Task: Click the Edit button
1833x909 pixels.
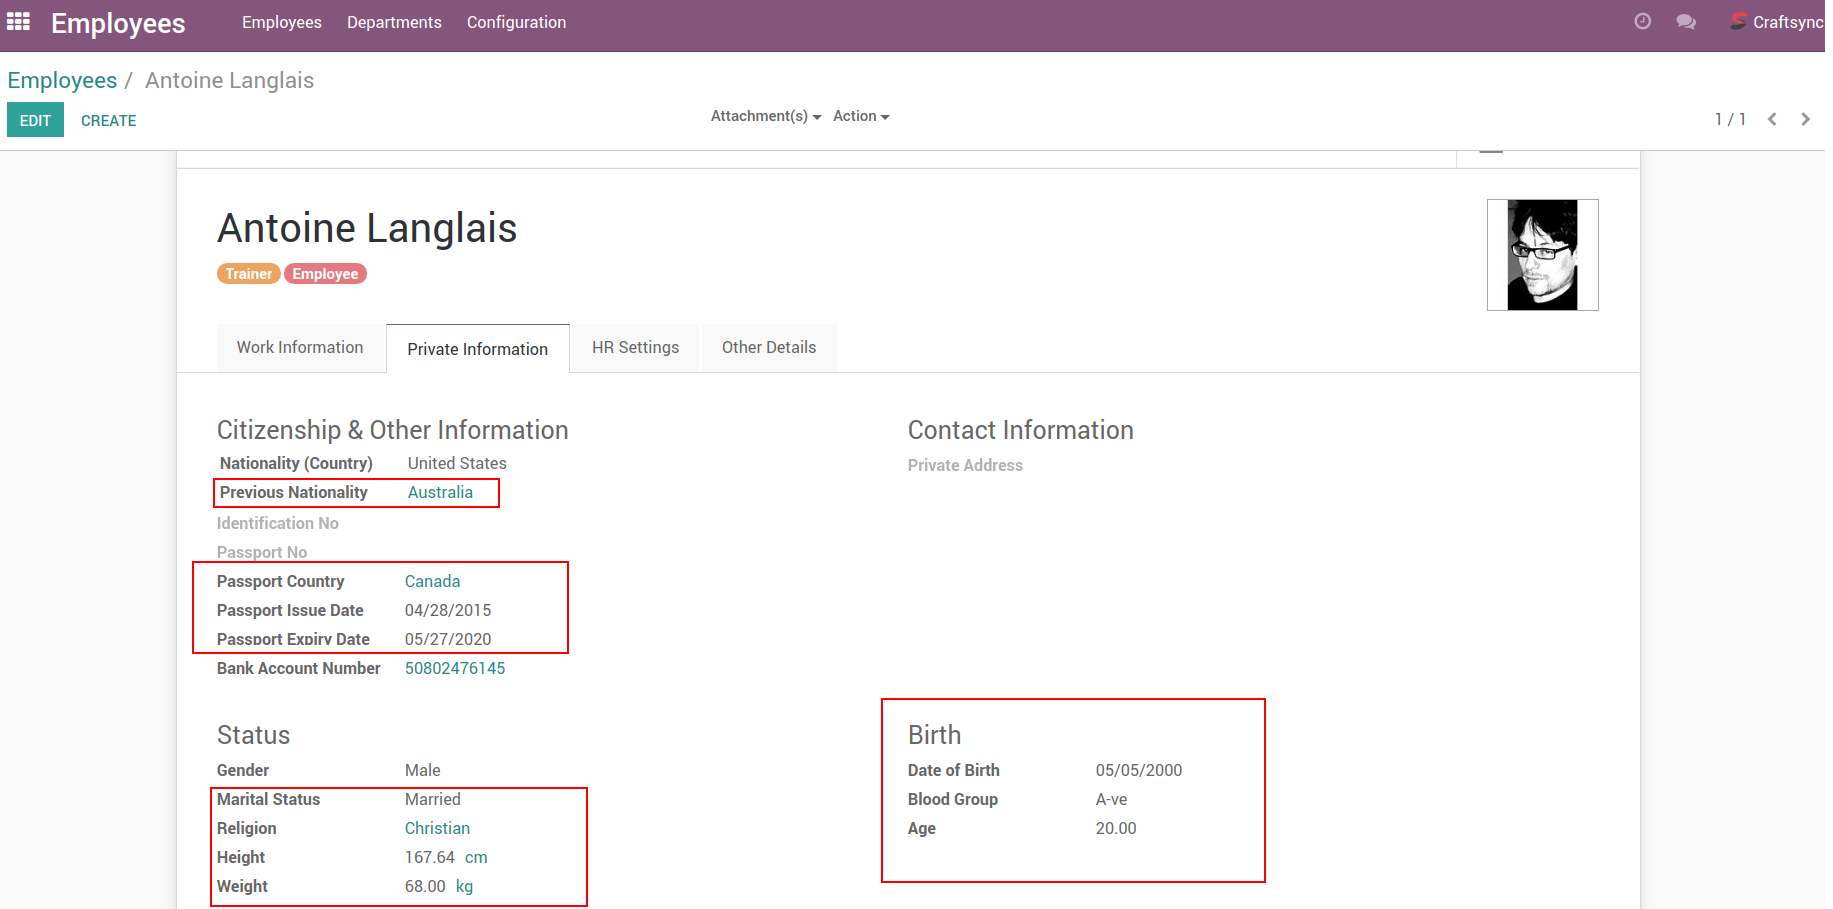Action: [x=35, y=120]
